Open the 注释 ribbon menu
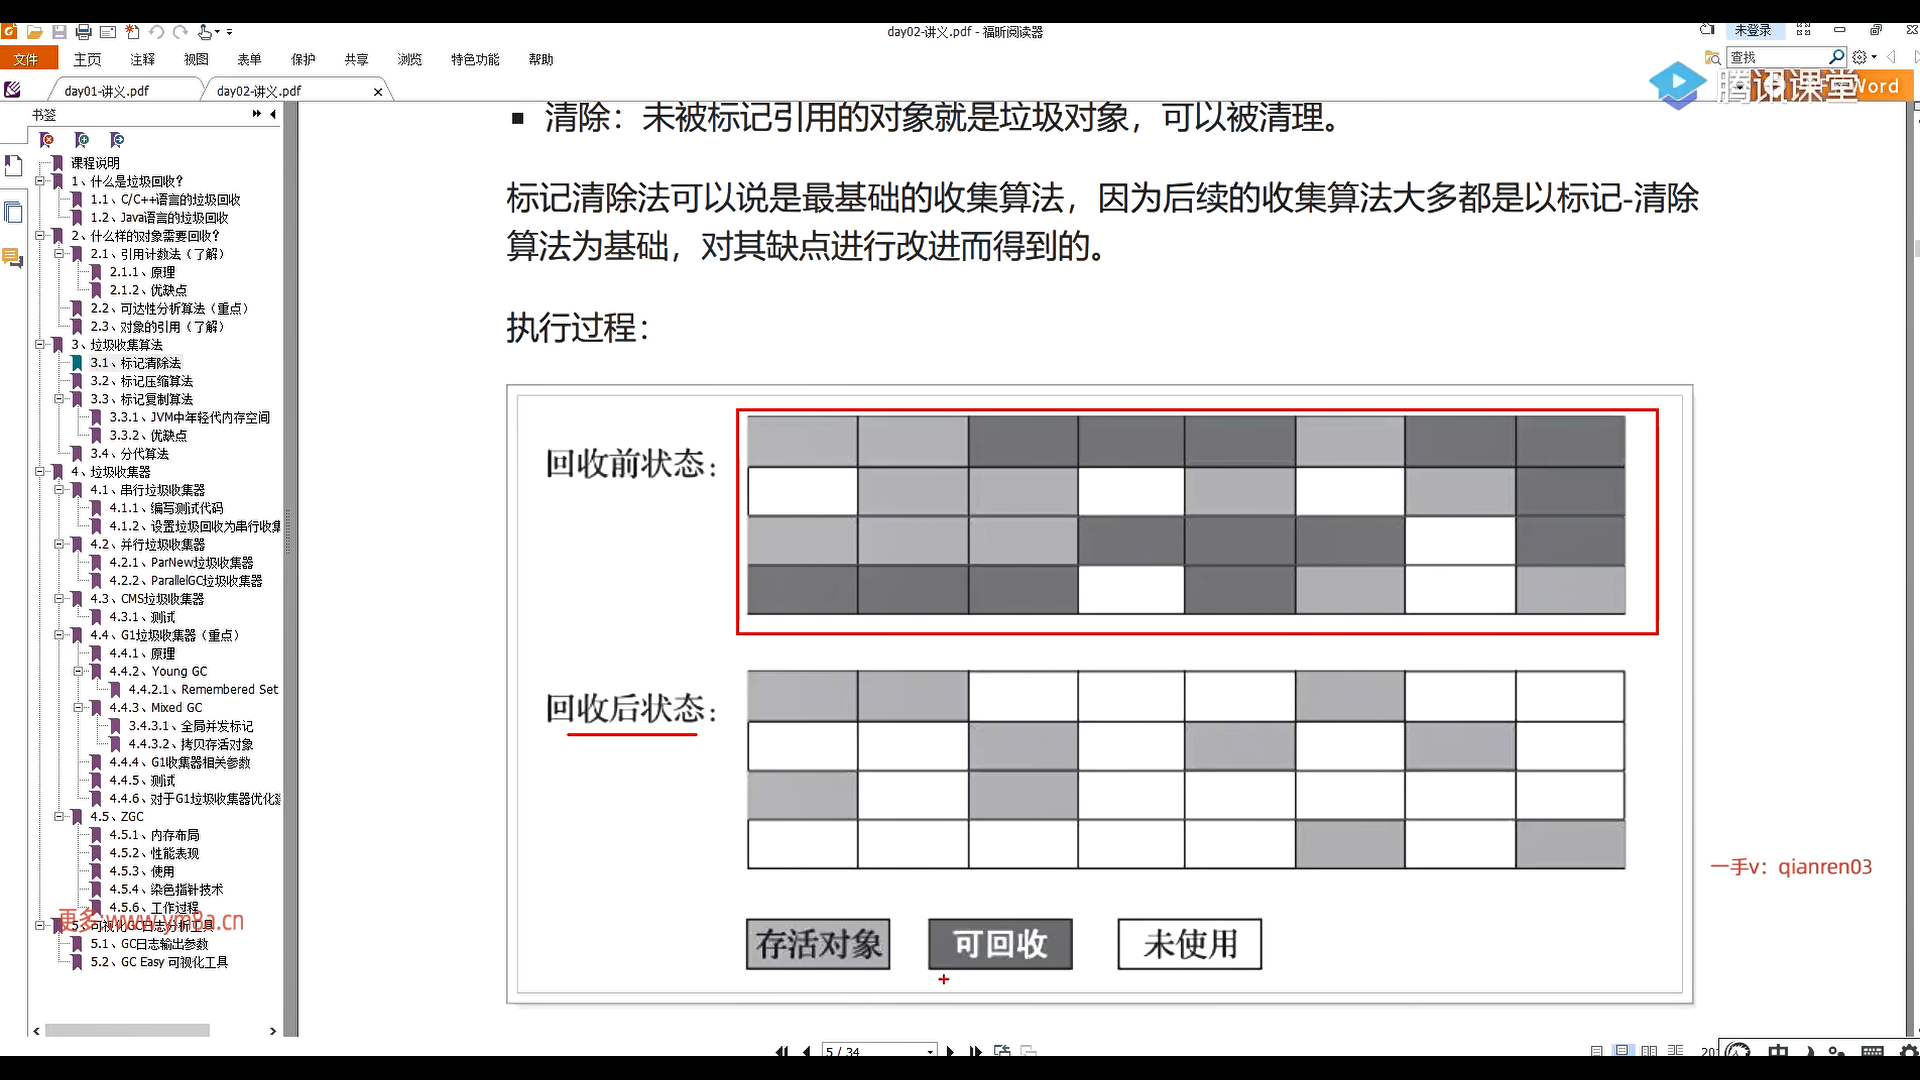The height and width of the screenshot is (1080, 1920). pyautogui.click(x=142, y=60)
